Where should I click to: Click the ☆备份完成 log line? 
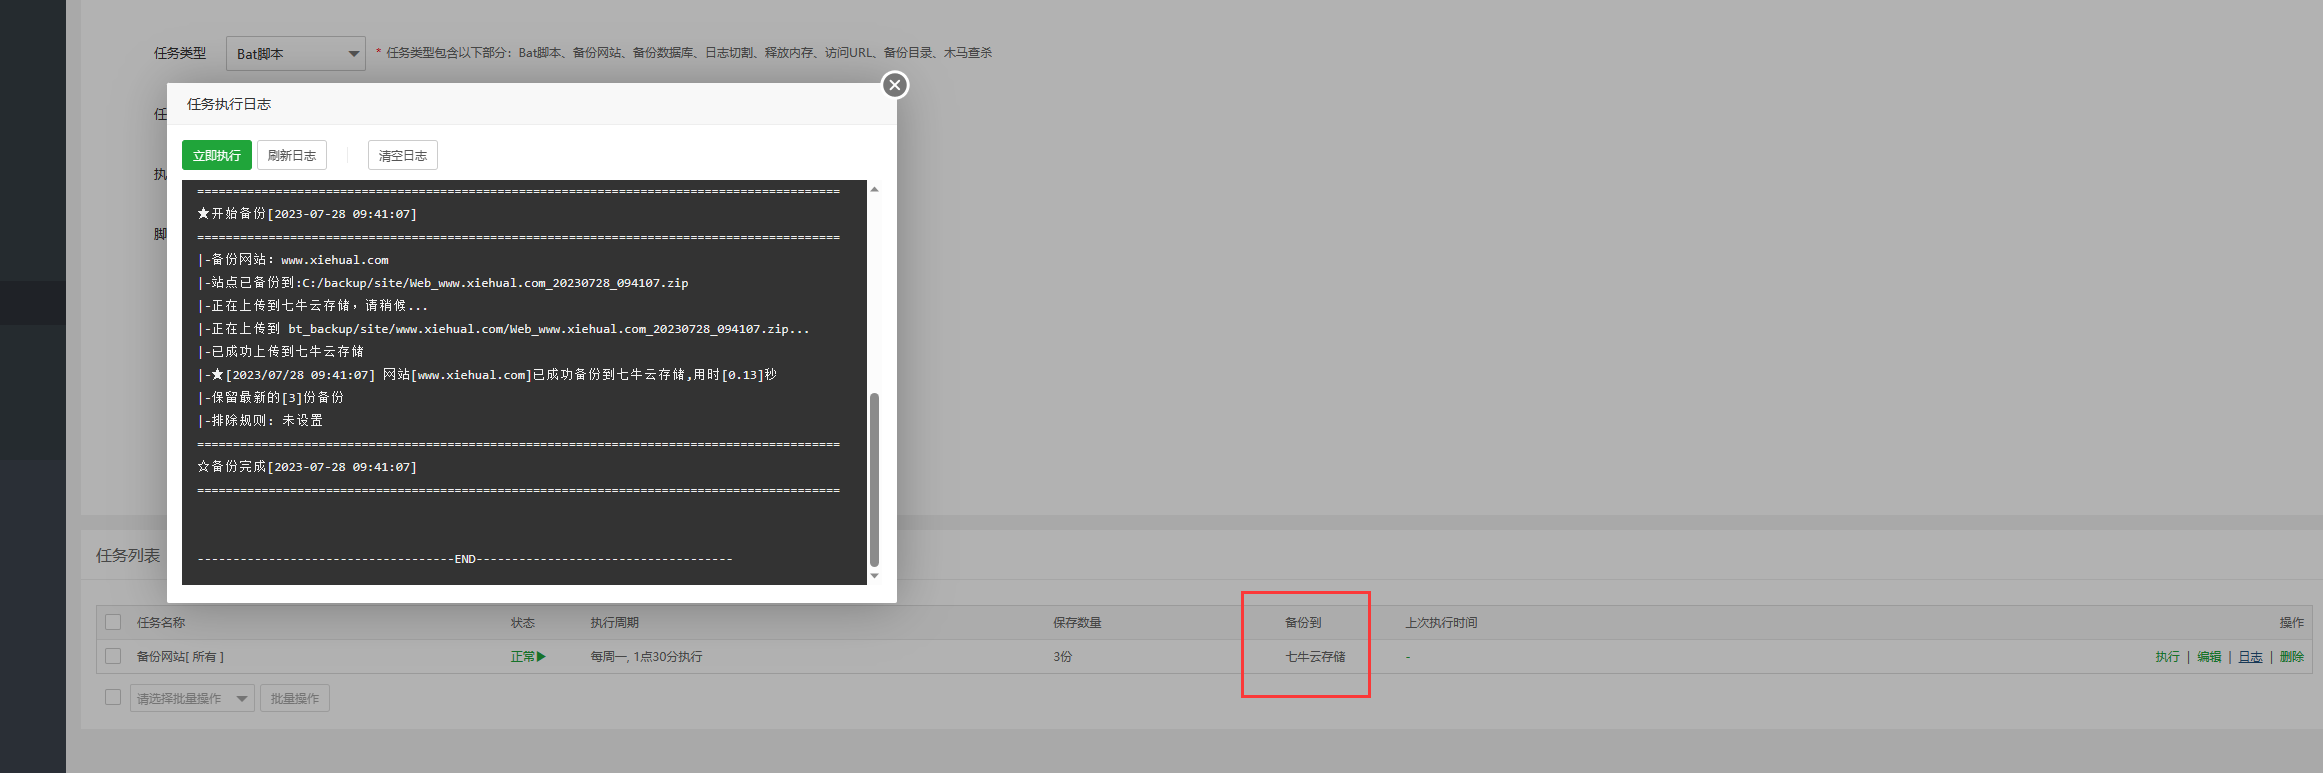[307, 467]
